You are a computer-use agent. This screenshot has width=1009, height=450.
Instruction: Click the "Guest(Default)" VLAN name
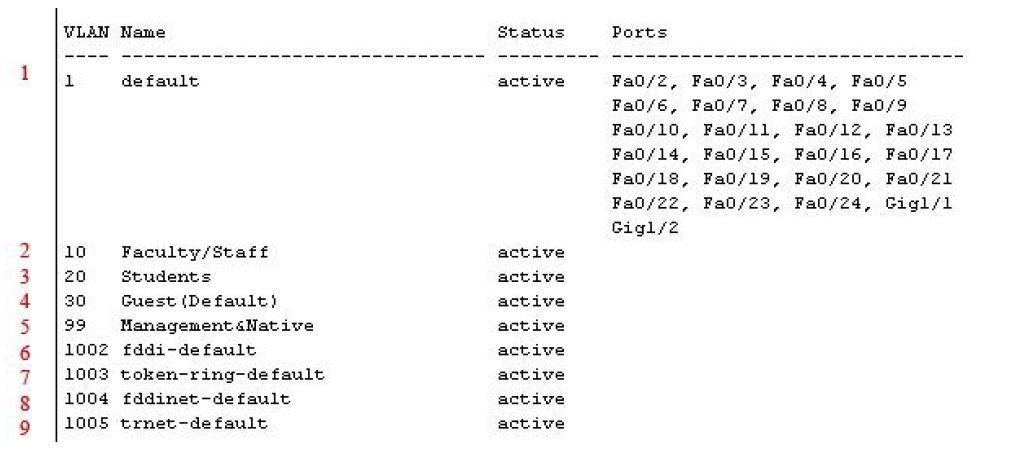[x=198, y=301]
